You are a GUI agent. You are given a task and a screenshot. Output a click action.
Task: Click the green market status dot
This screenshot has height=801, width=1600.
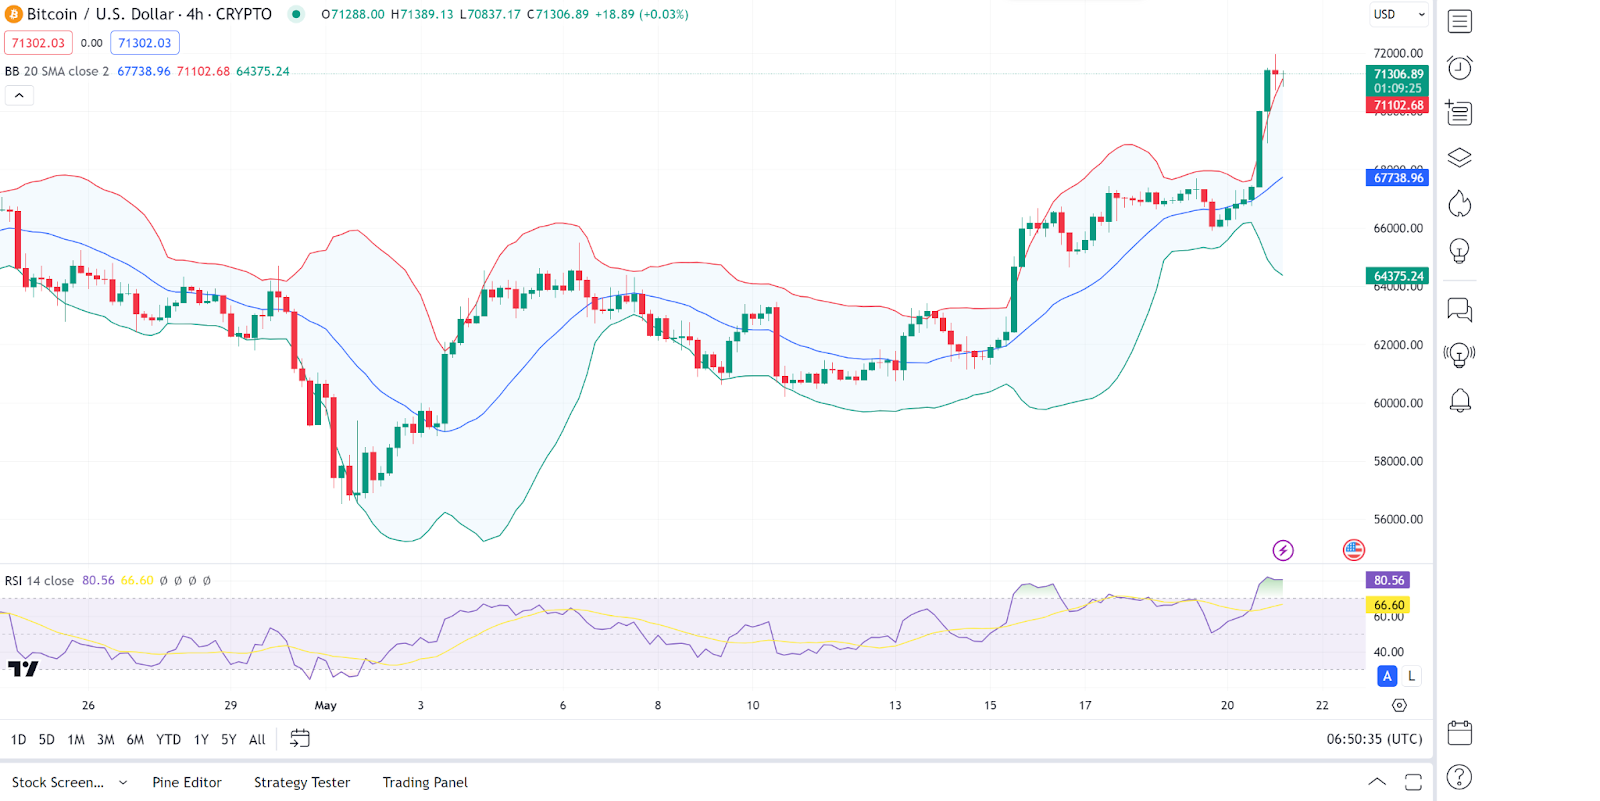coord(296,14)
